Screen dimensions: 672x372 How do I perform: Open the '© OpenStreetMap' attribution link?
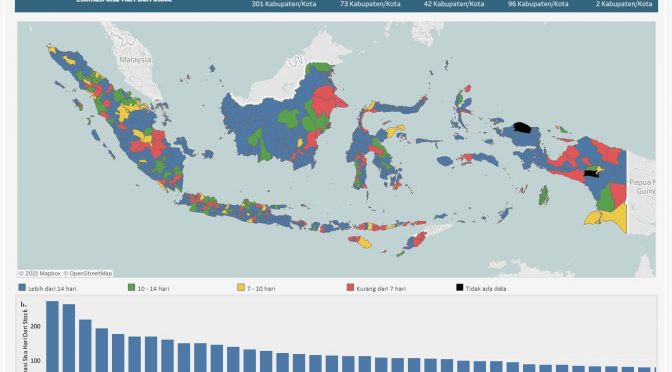[88, 273]
